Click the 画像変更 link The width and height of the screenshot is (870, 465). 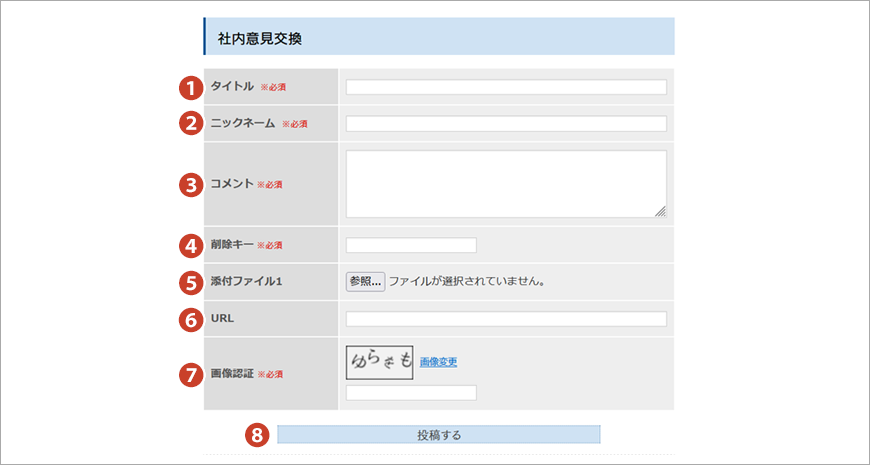(438, 362)
